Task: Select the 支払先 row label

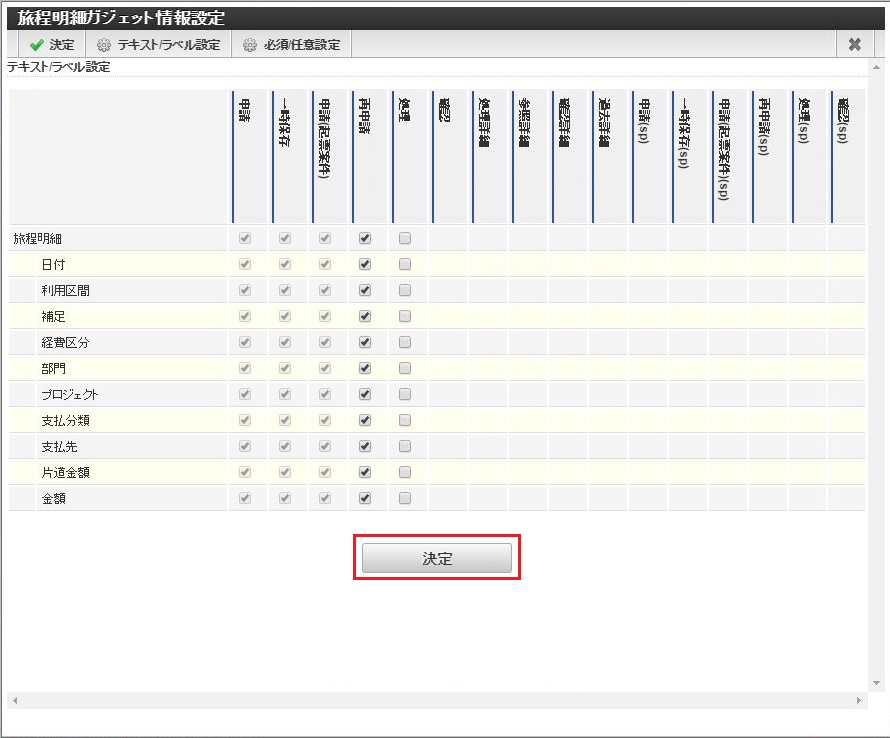Action: point(59,447)
